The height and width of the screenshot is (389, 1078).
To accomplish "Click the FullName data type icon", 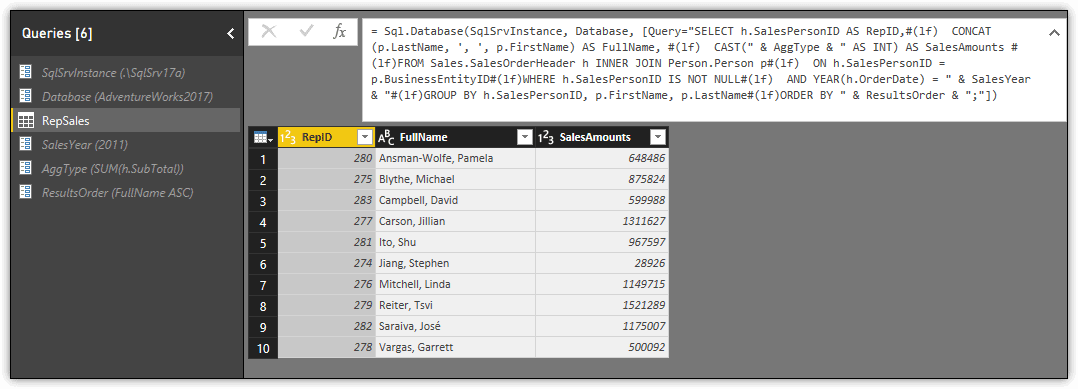I will 386,137.
